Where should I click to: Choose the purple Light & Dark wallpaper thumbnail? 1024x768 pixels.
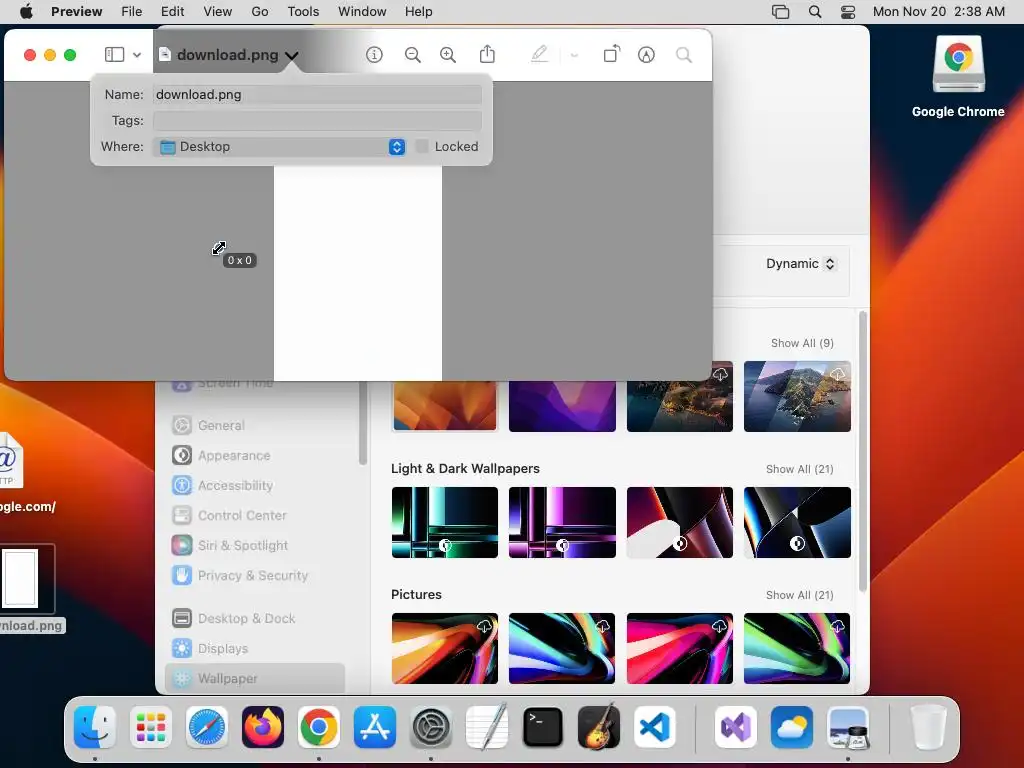pyautogui.click(x=562, y=522)
